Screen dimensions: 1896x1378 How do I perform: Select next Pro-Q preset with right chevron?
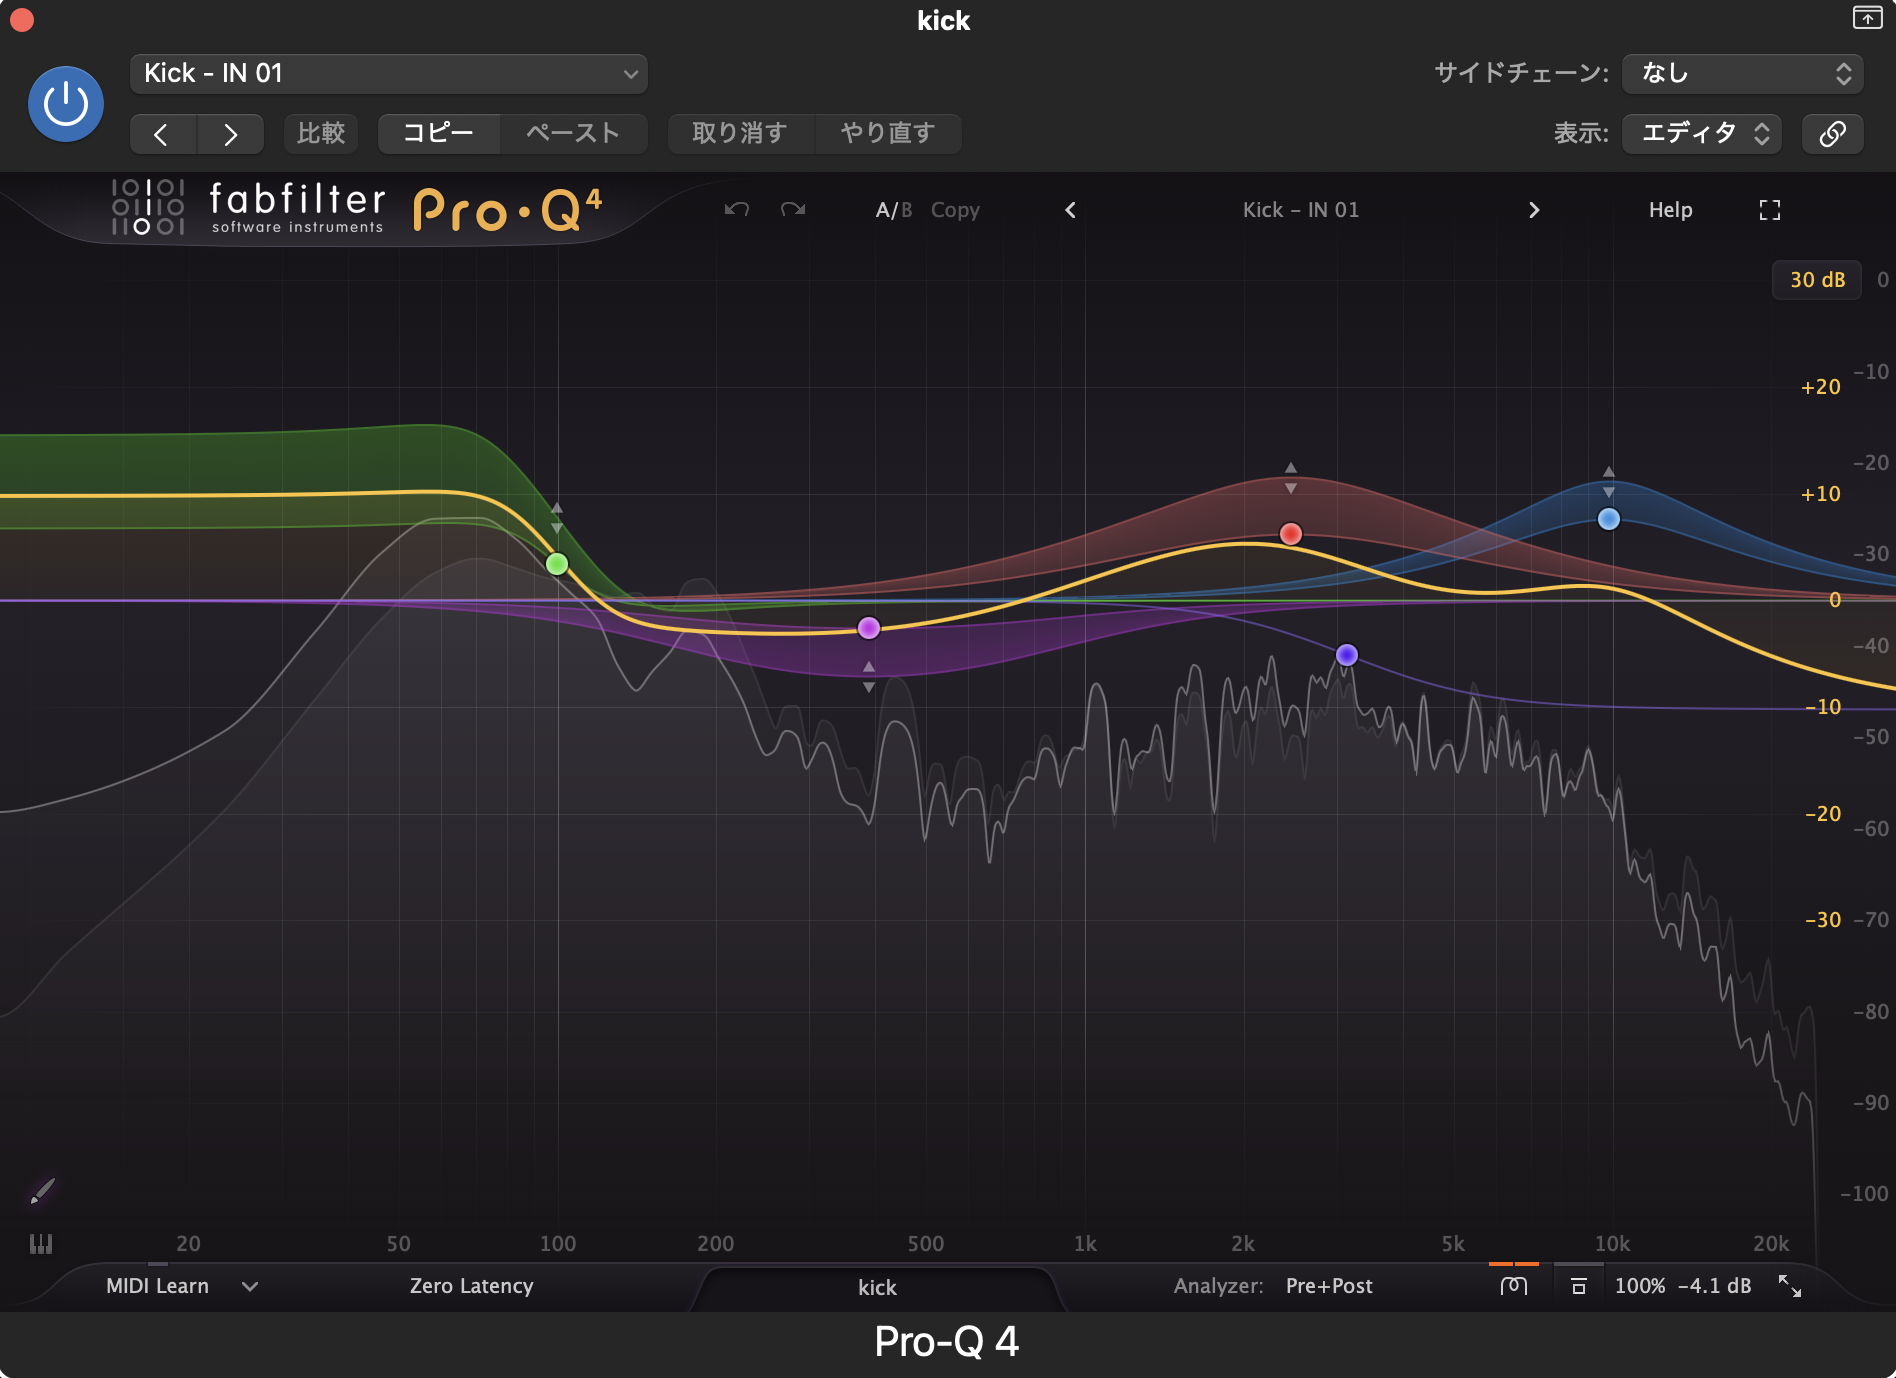point(1534,210)
